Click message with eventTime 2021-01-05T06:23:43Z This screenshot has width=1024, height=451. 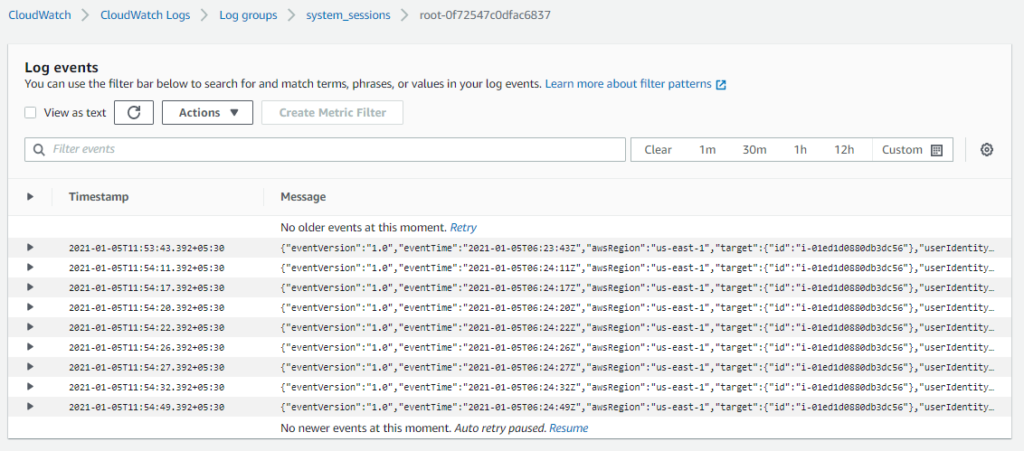coord(638,248)
